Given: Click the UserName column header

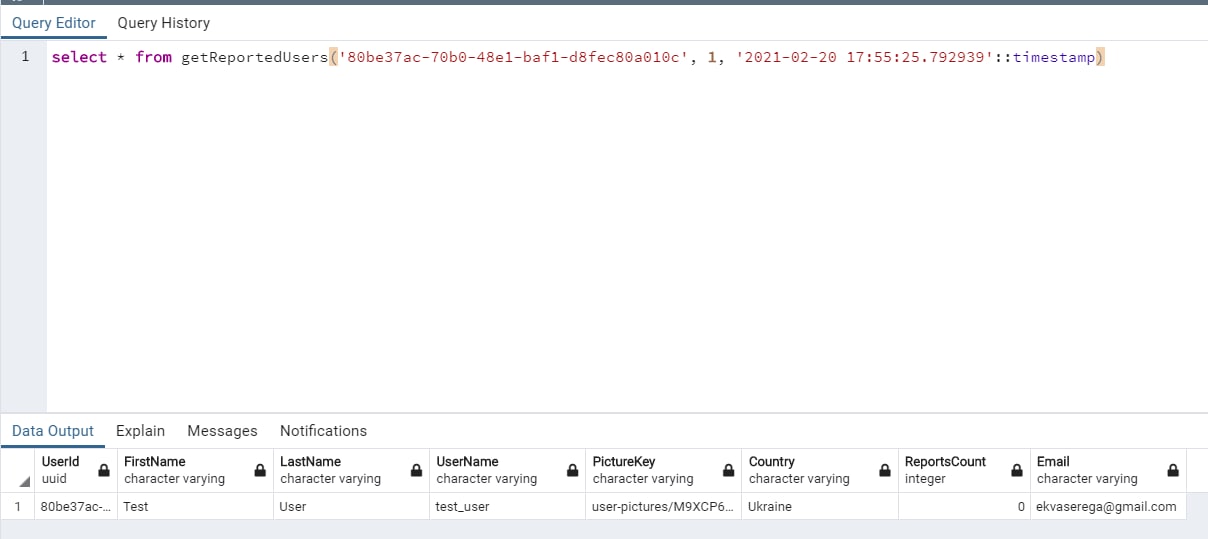Looking at the screenshot, I should click(507, 470).
